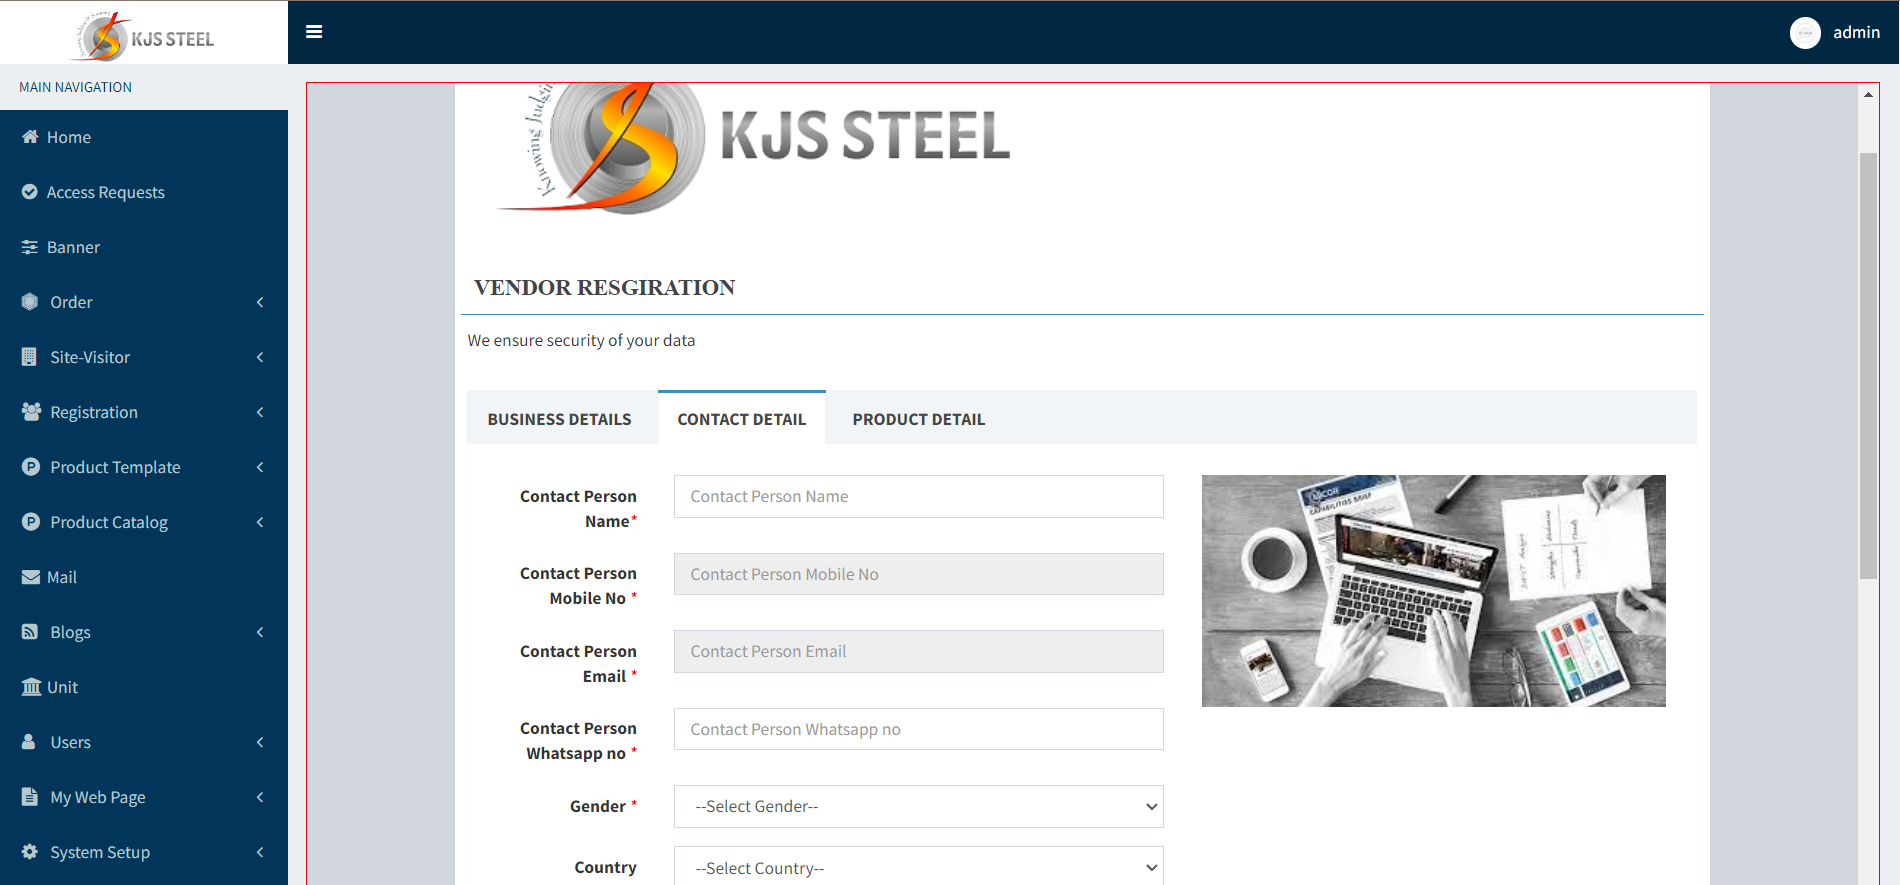Expand the Registration menu chevron
1900x885 pixels.
260,412
